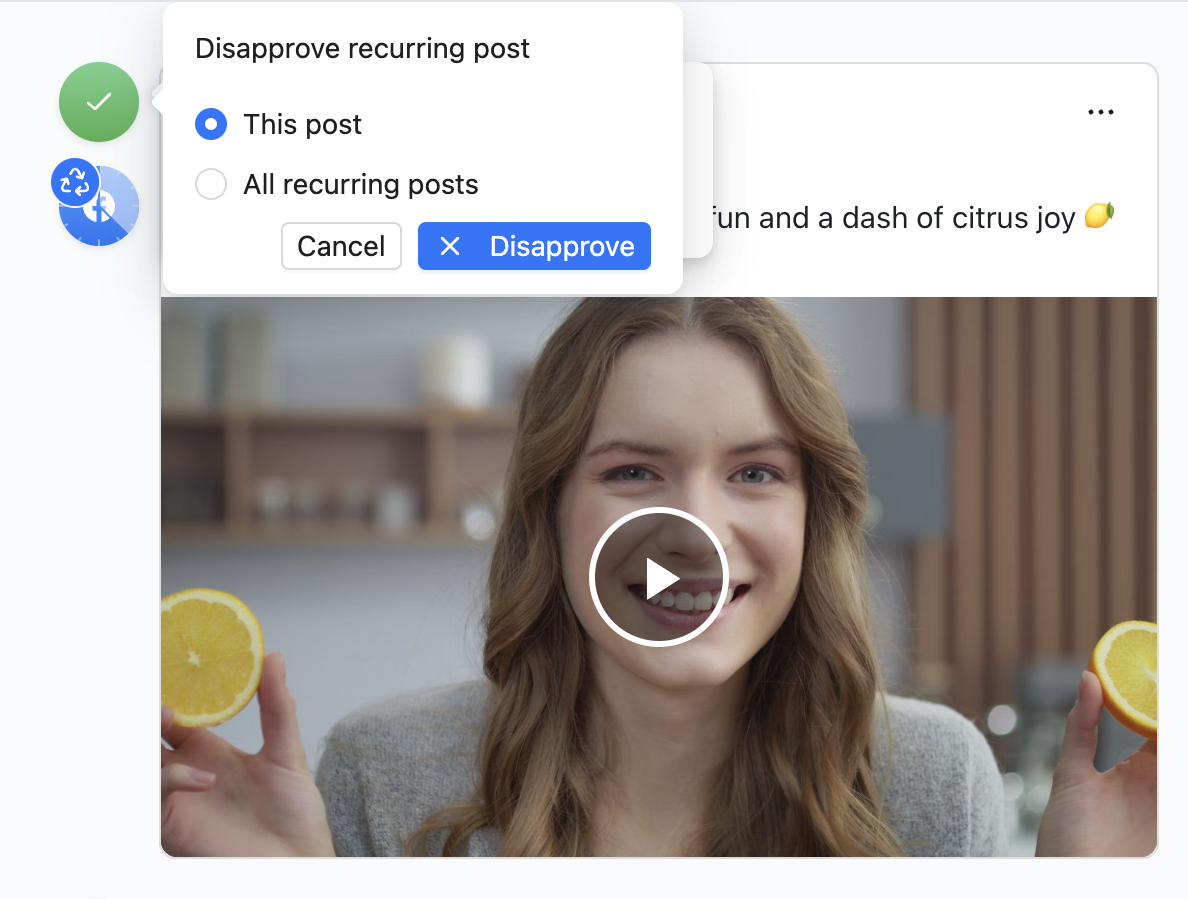1188x899 pixels.
Task: Click the green approval checkmark circle
Action: click(x=98, y=102)
